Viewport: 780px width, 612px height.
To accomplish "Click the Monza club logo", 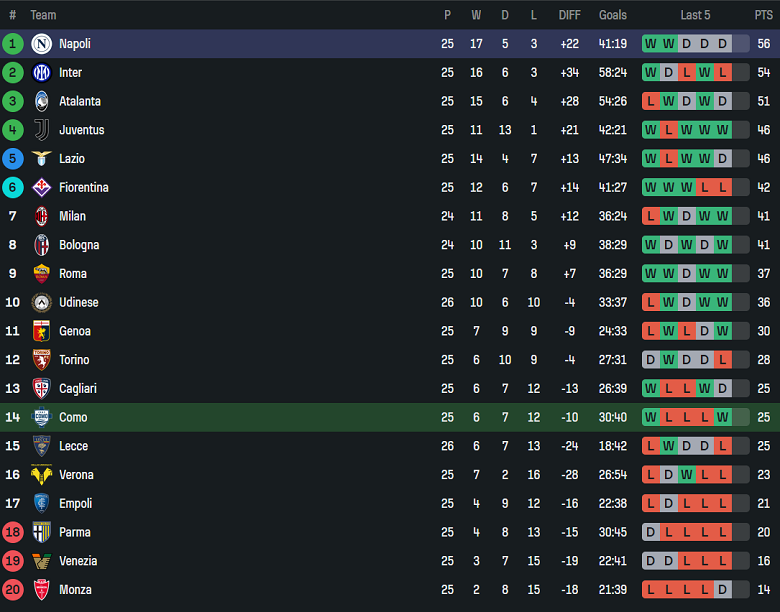I will (41, 590).
